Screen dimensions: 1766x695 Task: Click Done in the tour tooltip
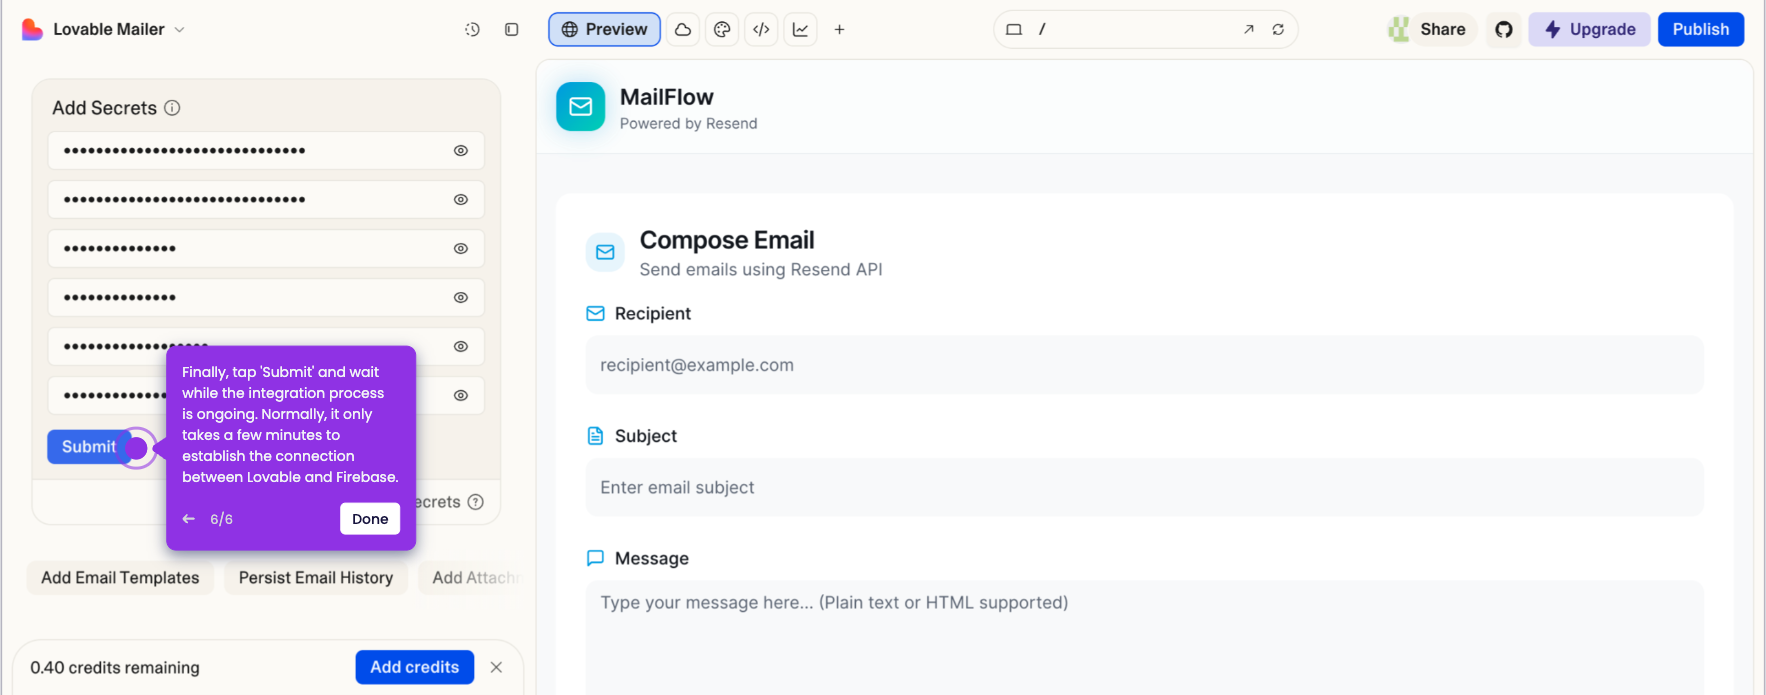370,519
